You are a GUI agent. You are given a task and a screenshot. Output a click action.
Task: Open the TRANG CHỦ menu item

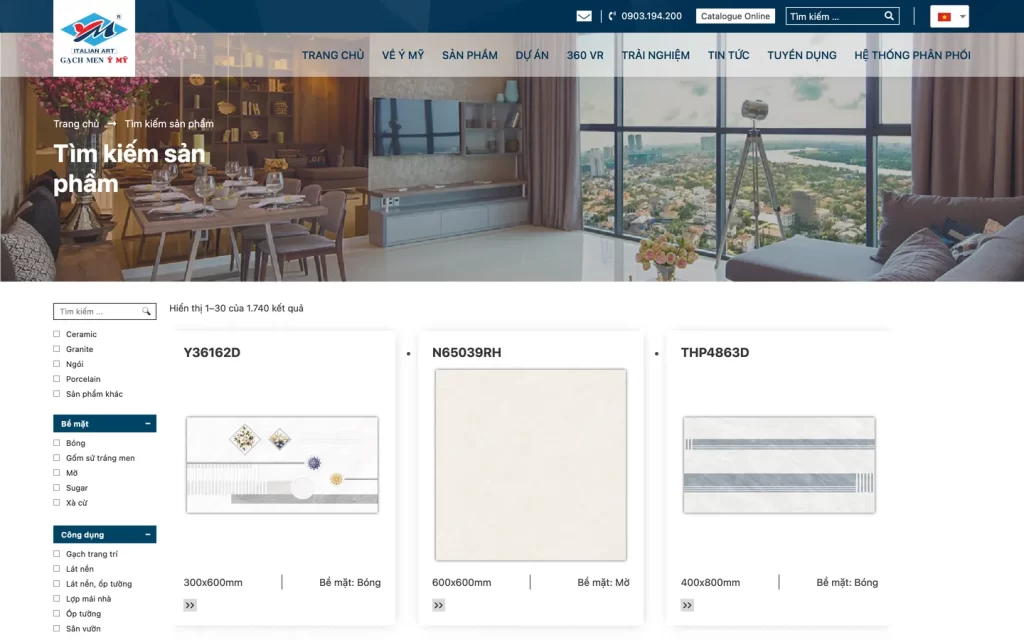click(x=333, y=56)
